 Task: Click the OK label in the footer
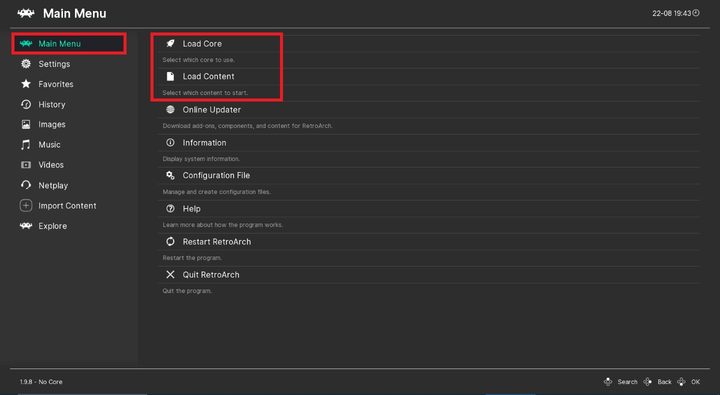pyautogui.click(x=695, y=382)
